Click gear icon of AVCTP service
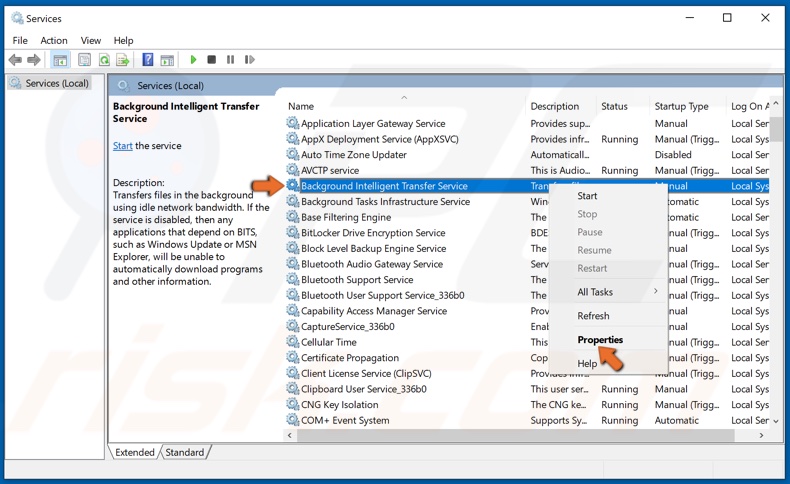This screenshot has width=790, height=484. (x=293, y=170)
